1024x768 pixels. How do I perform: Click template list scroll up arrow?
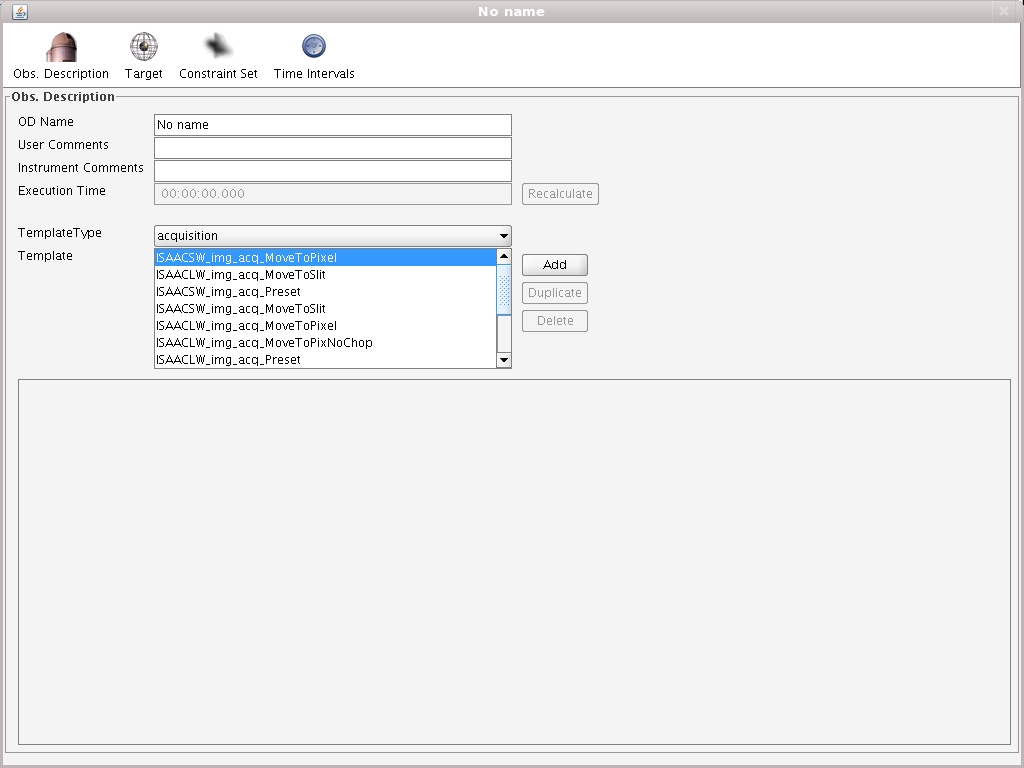pos(504,257)
